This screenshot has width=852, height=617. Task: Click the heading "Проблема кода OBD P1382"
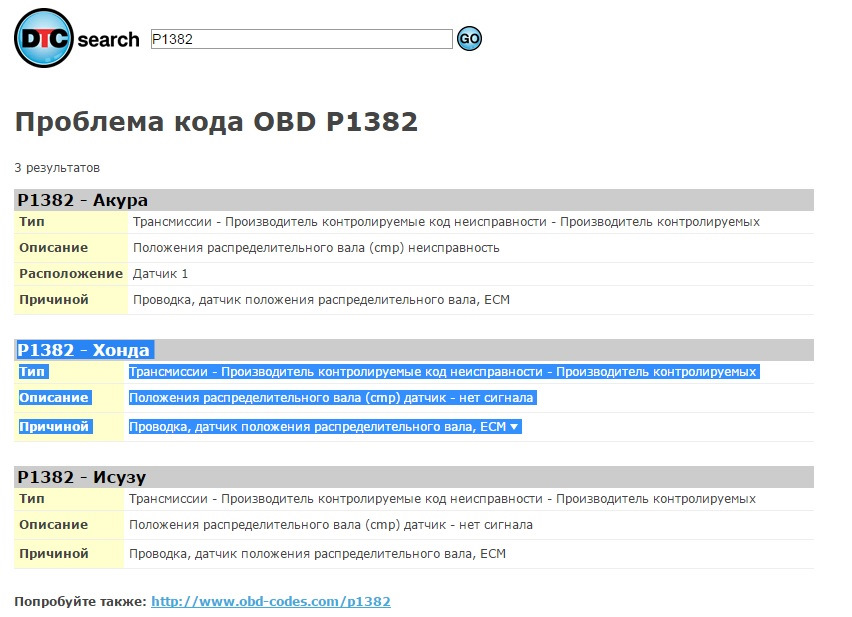pos(216,121)
